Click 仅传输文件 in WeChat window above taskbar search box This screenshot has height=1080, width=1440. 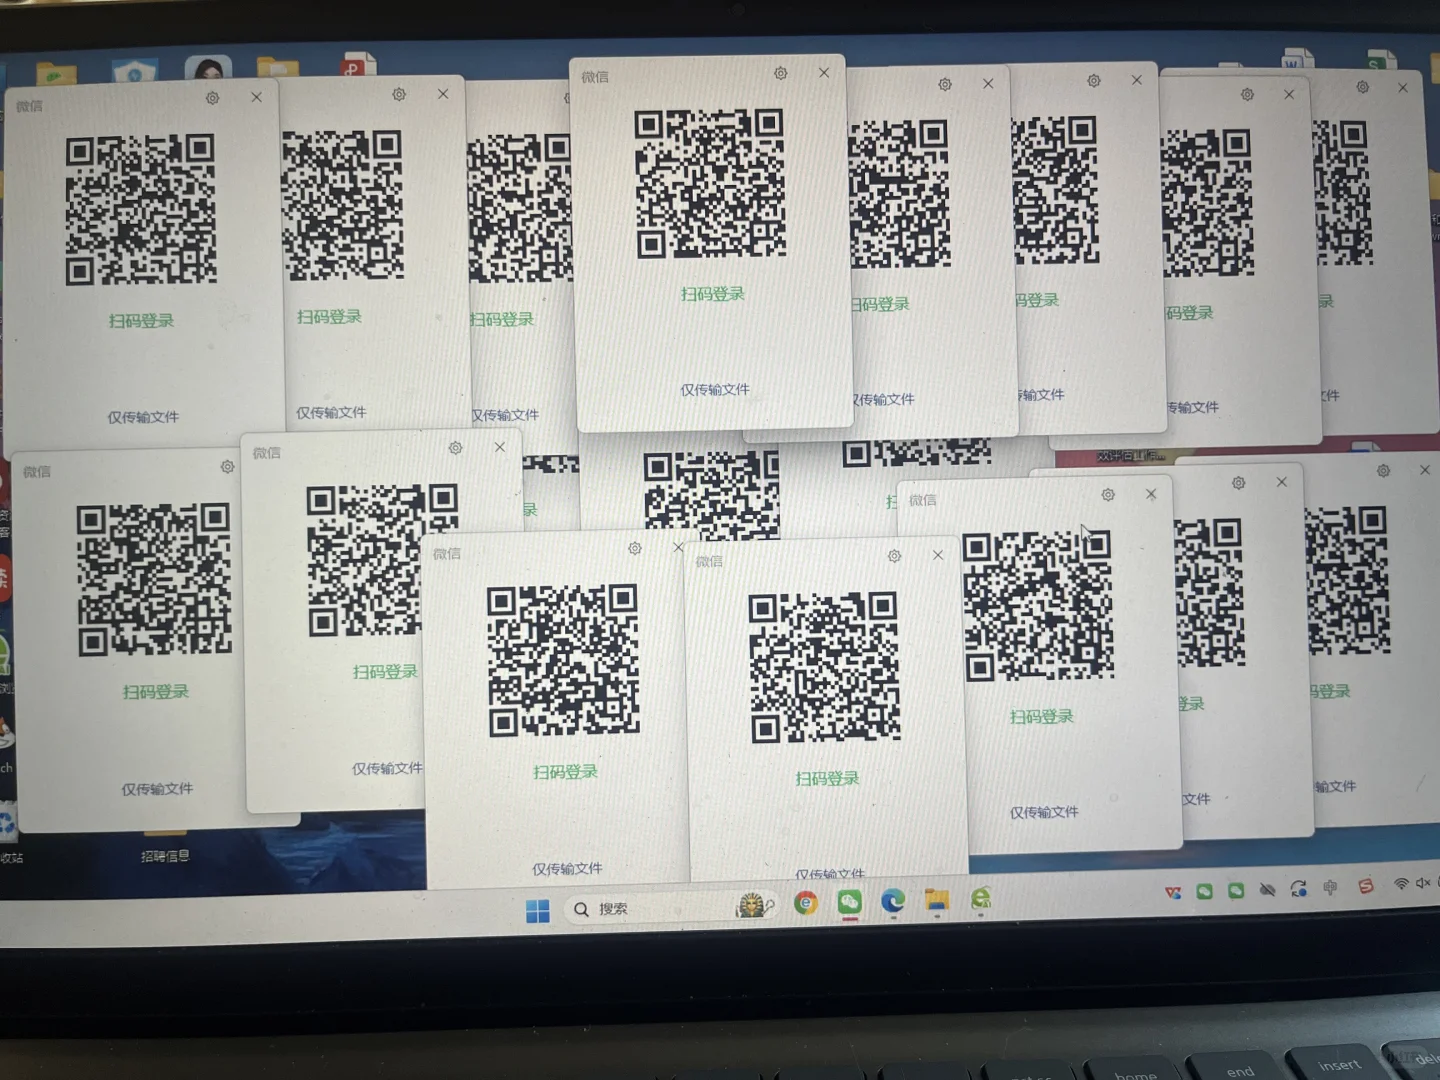(x=567, y=869)
